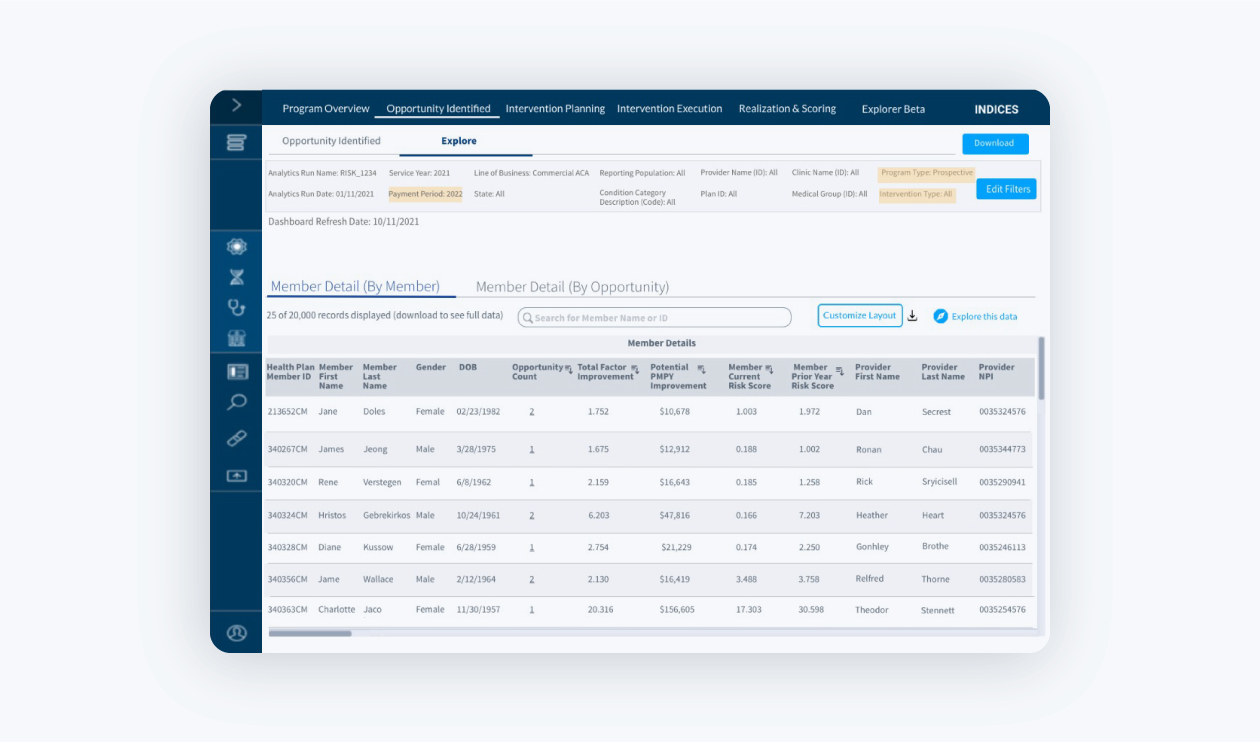Click the Program Type: Prospective filter label
Screen dimensions: 1260x742
(927, 173)
